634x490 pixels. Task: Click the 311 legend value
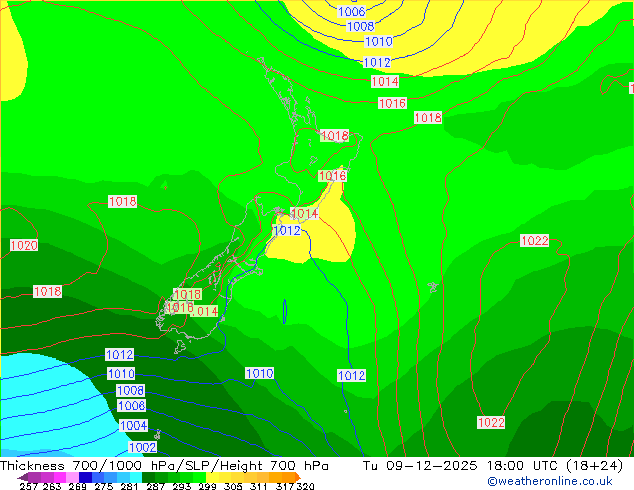(258, 486)
